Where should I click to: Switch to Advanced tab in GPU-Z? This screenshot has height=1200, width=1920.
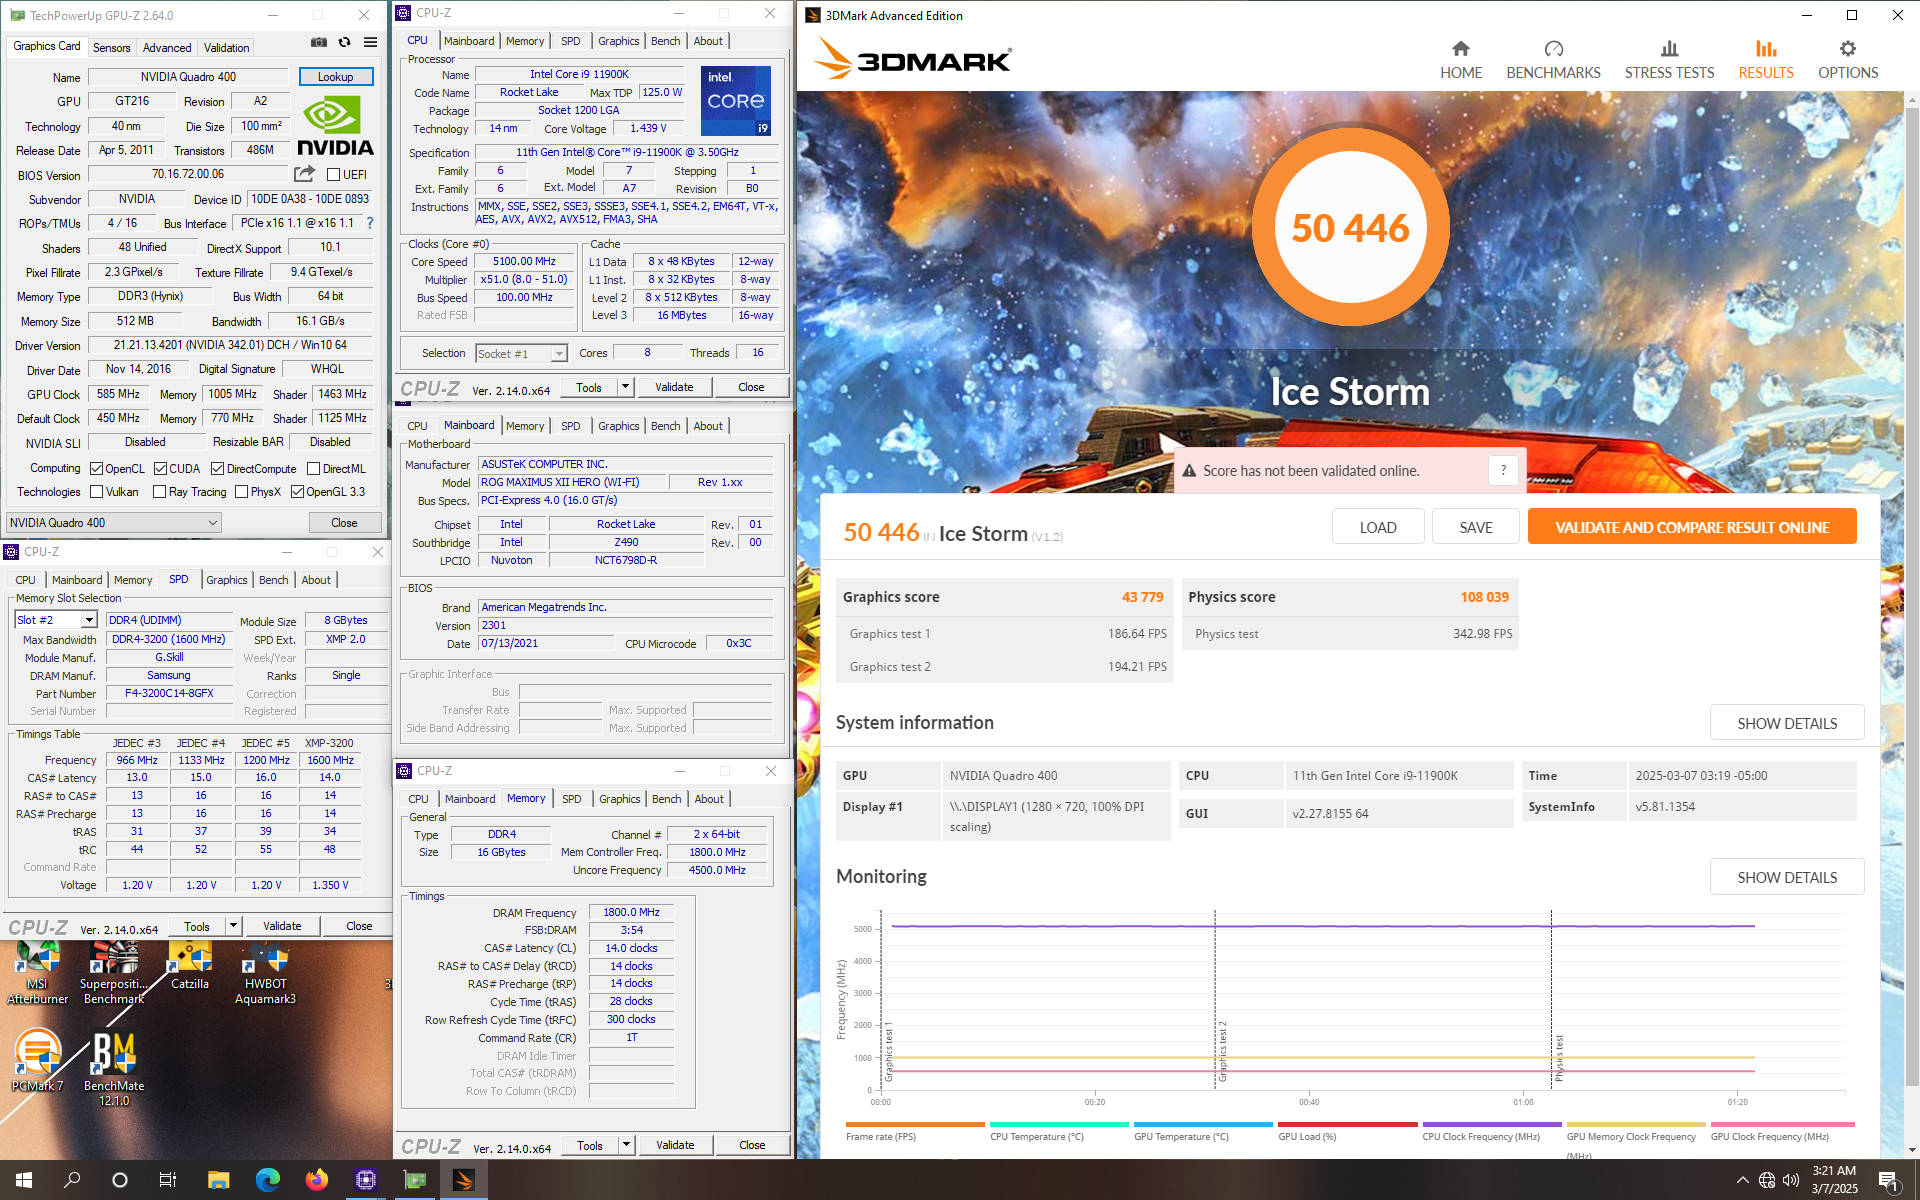coord(167,47)
